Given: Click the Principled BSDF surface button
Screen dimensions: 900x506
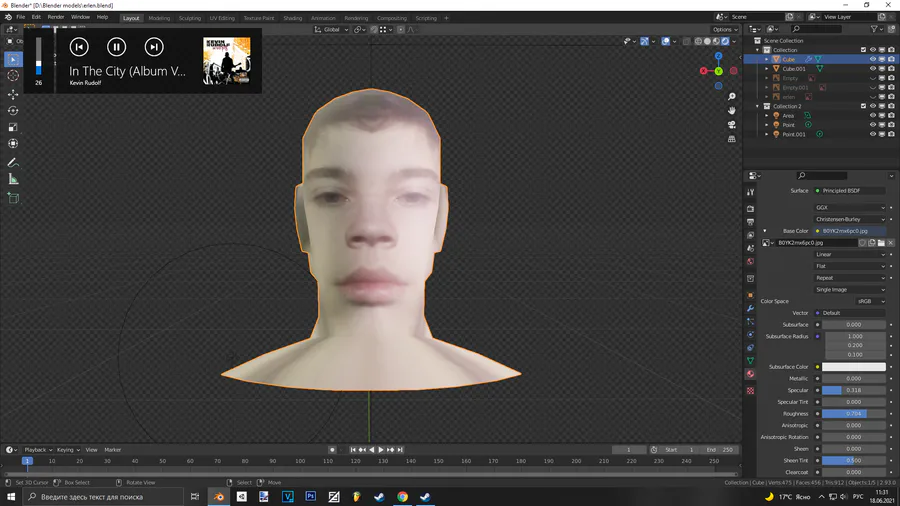Looking at the screenshot, I should coord(850,190).
